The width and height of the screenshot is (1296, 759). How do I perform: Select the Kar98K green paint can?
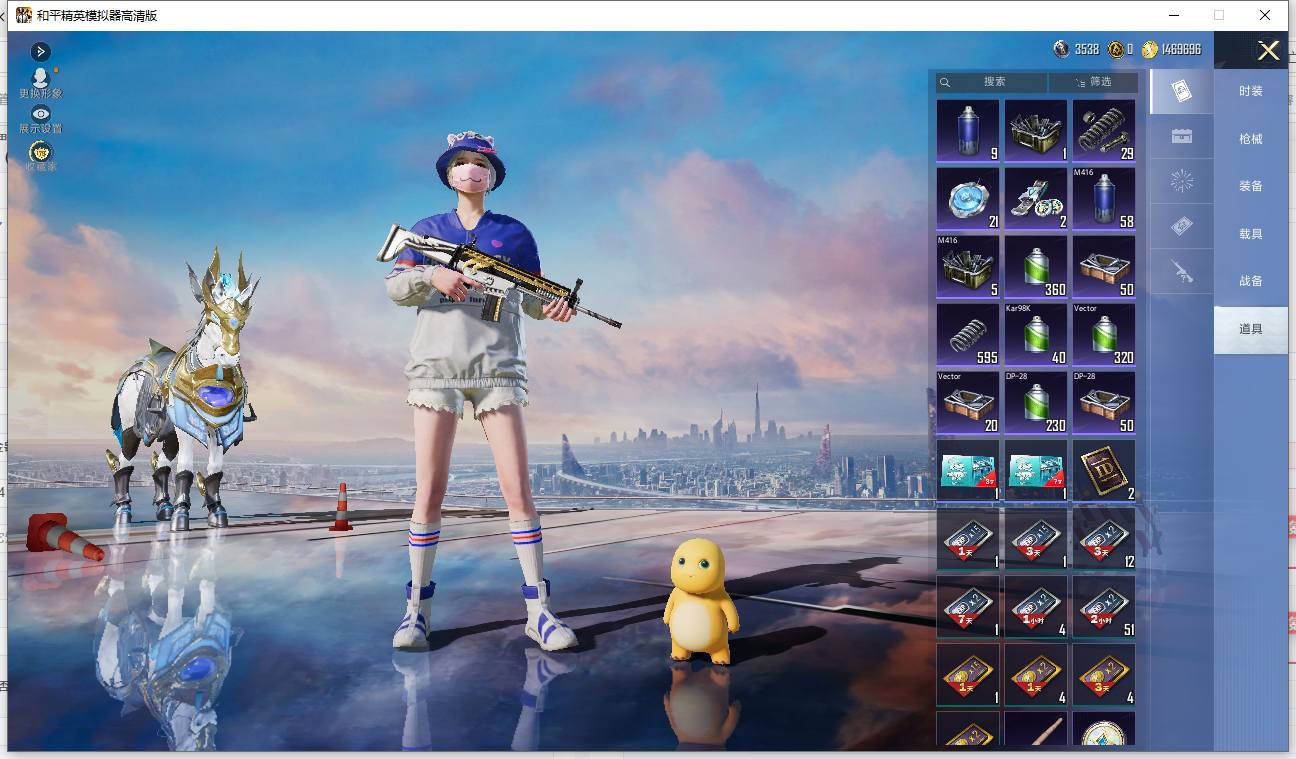(1036, 334)
